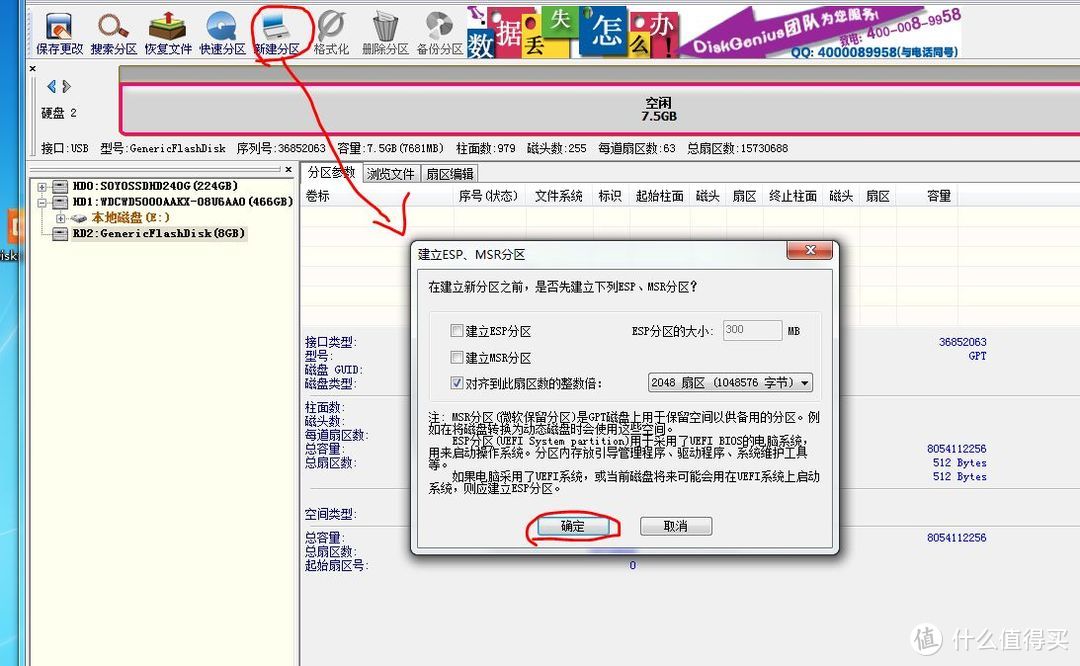
Task: Check the 建立MSR分区 option
Action: pos(455,357)
